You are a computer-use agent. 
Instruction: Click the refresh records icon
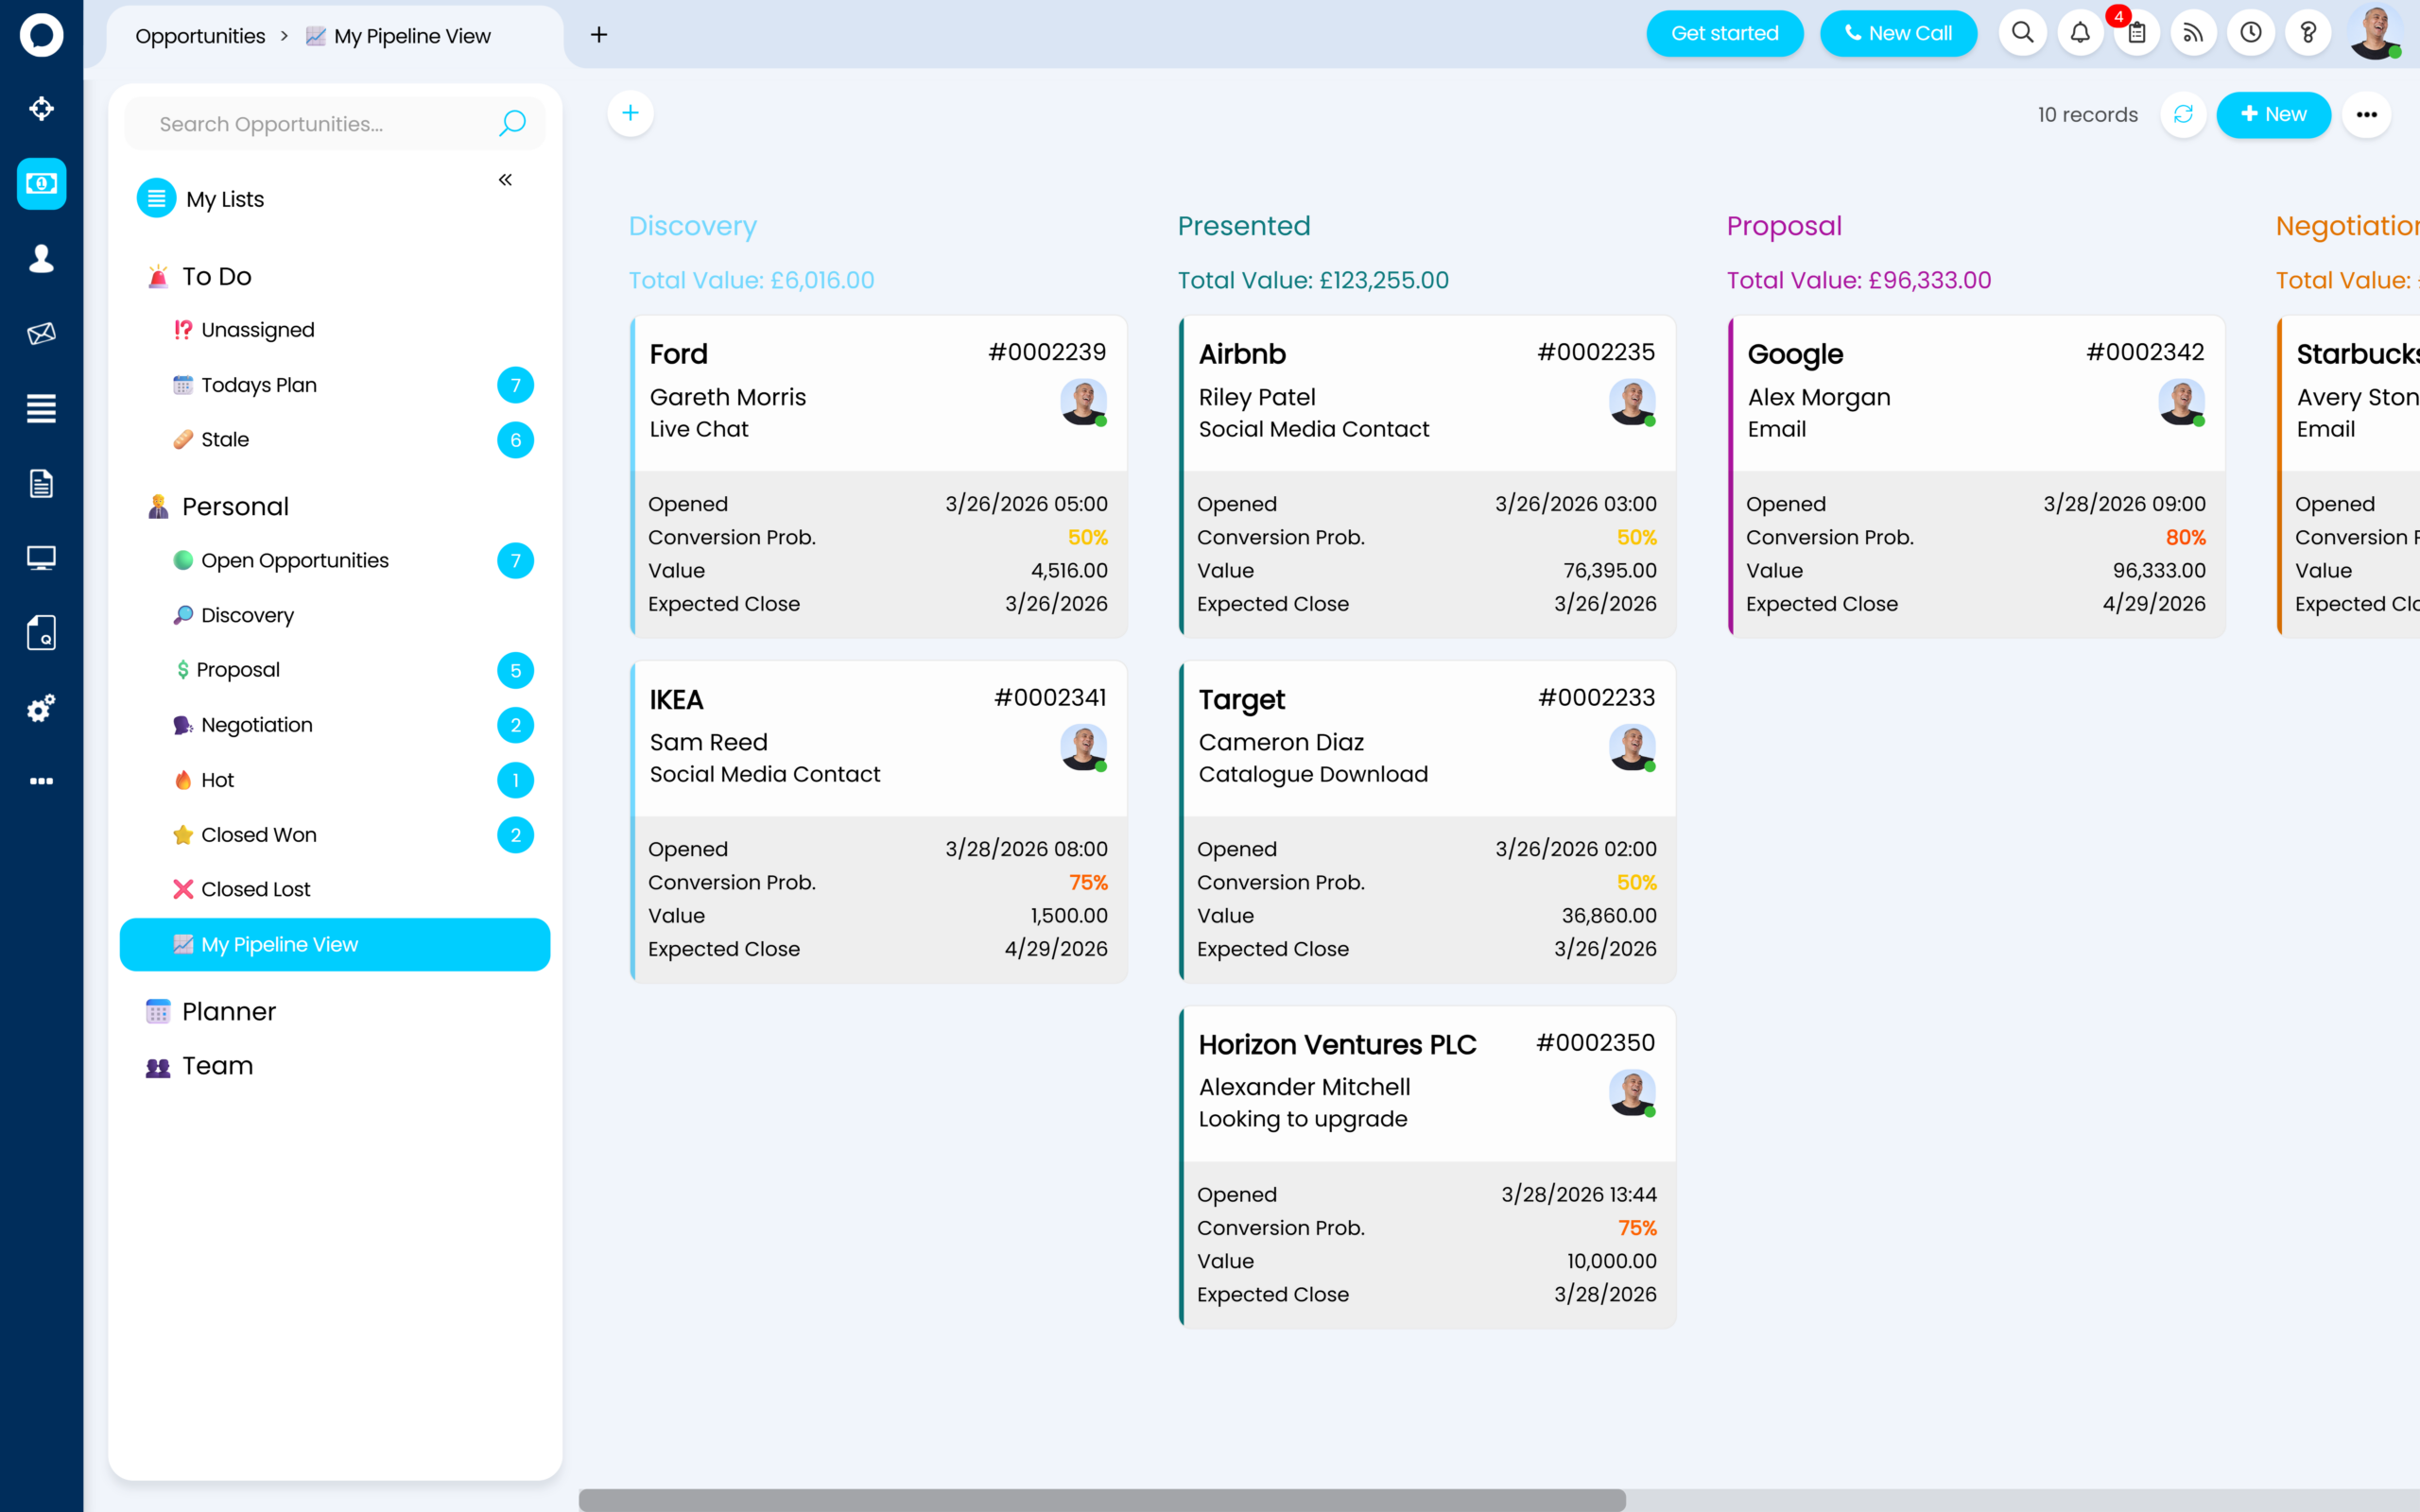coord(2183,114)
